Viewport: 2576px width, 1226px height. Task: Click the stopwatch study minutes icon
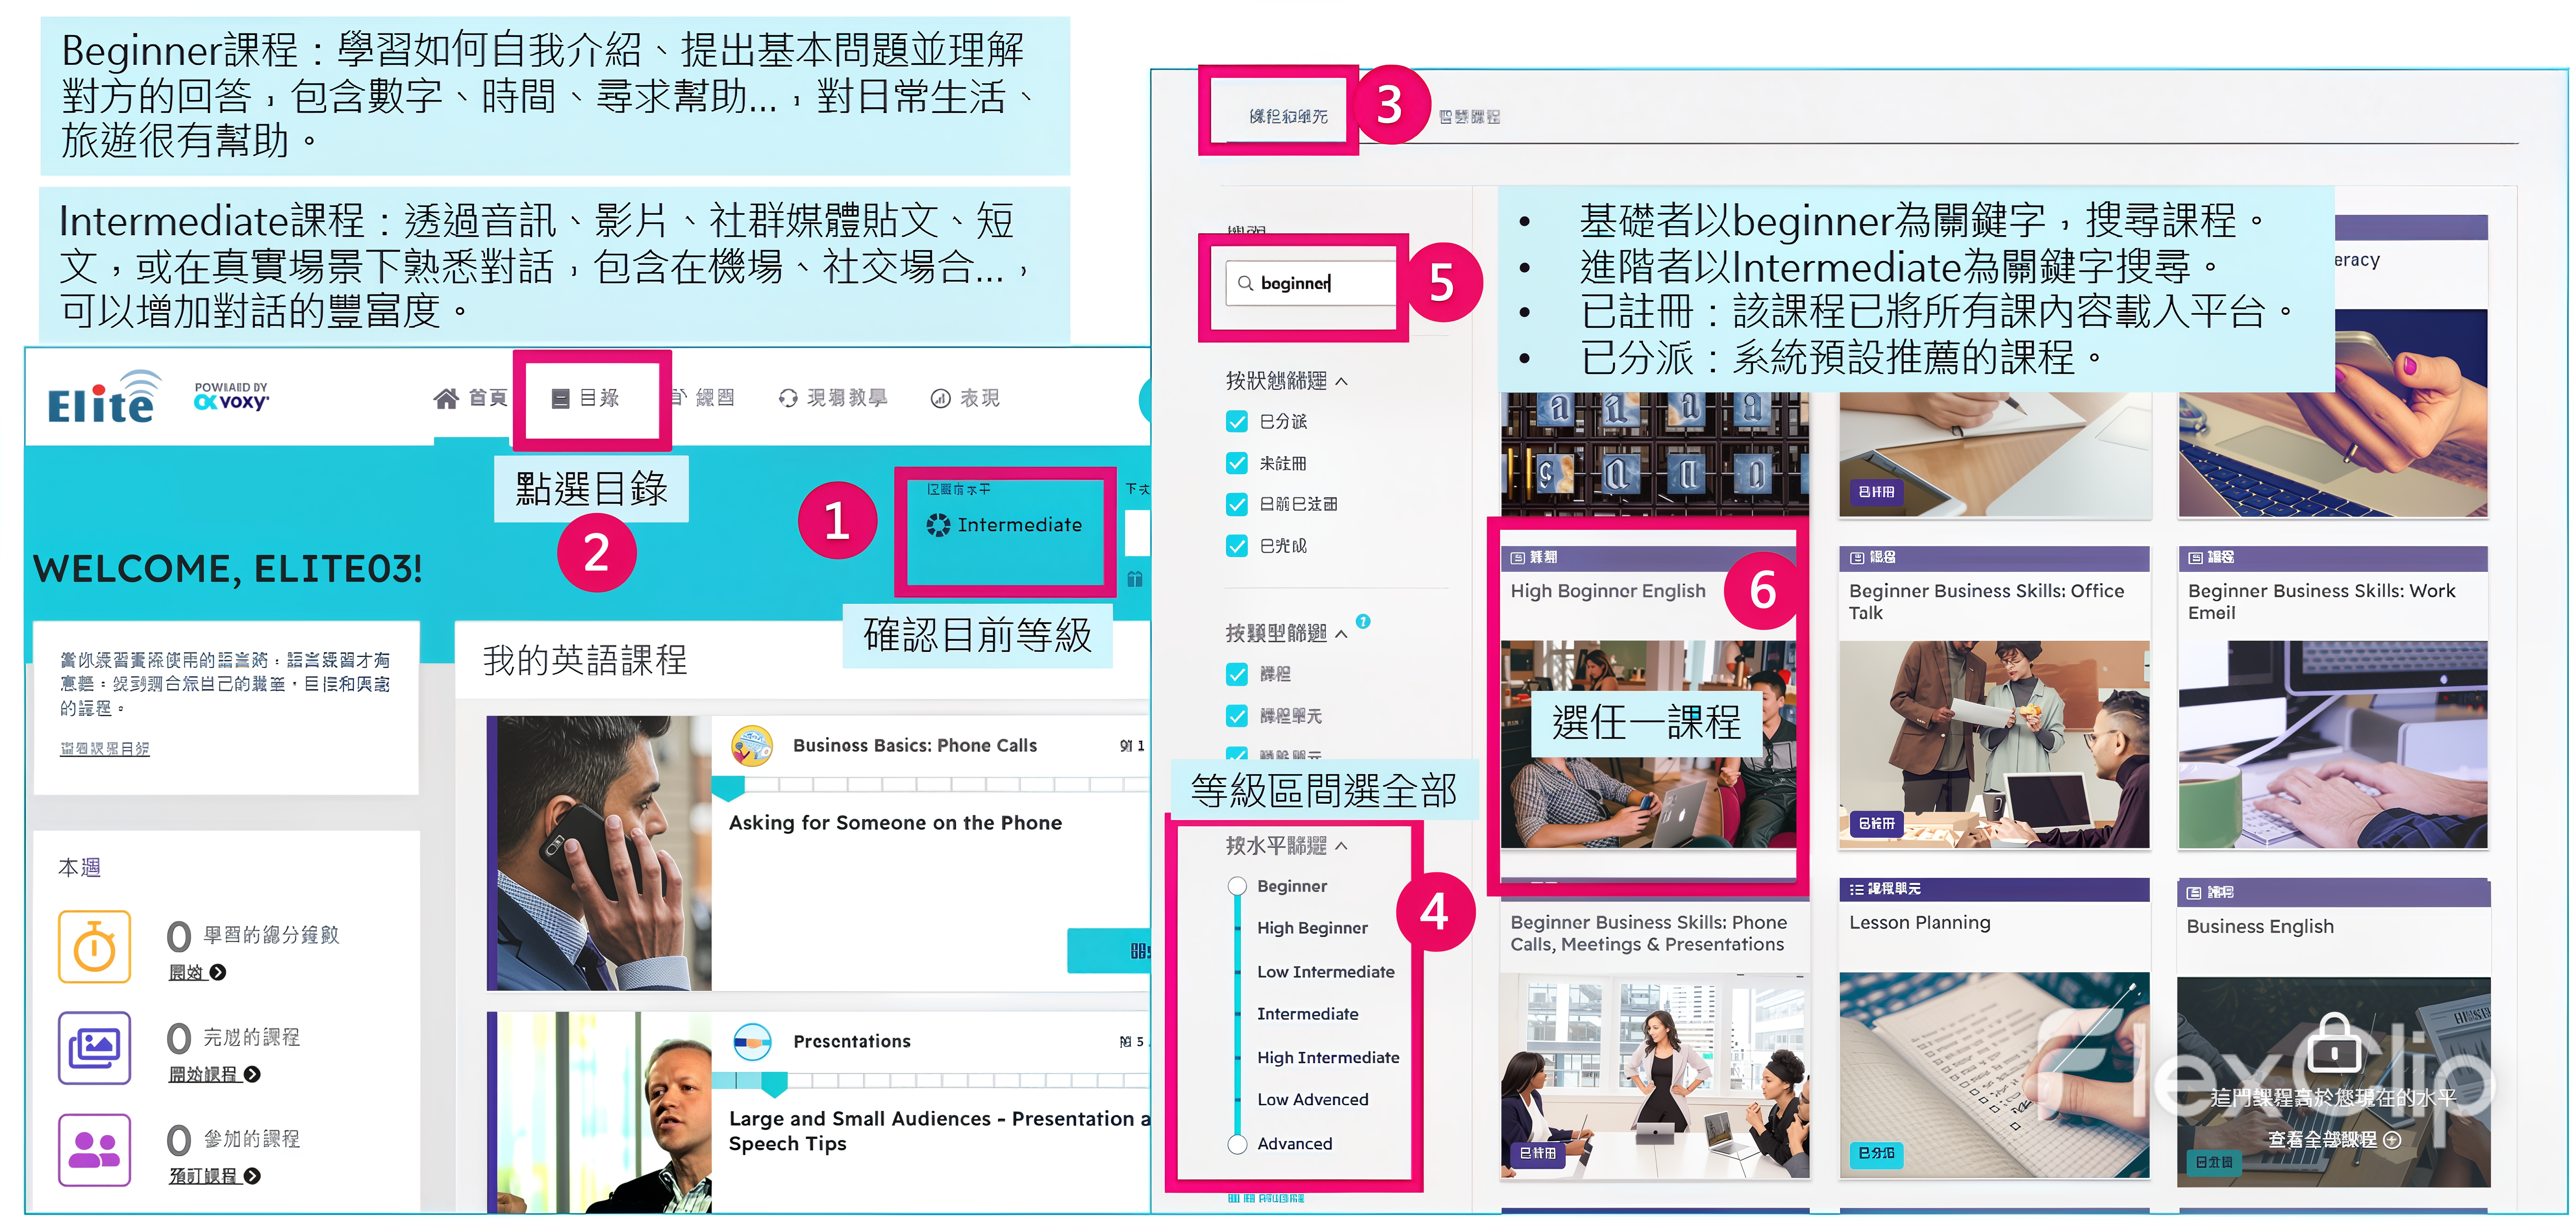coord(95,946)
